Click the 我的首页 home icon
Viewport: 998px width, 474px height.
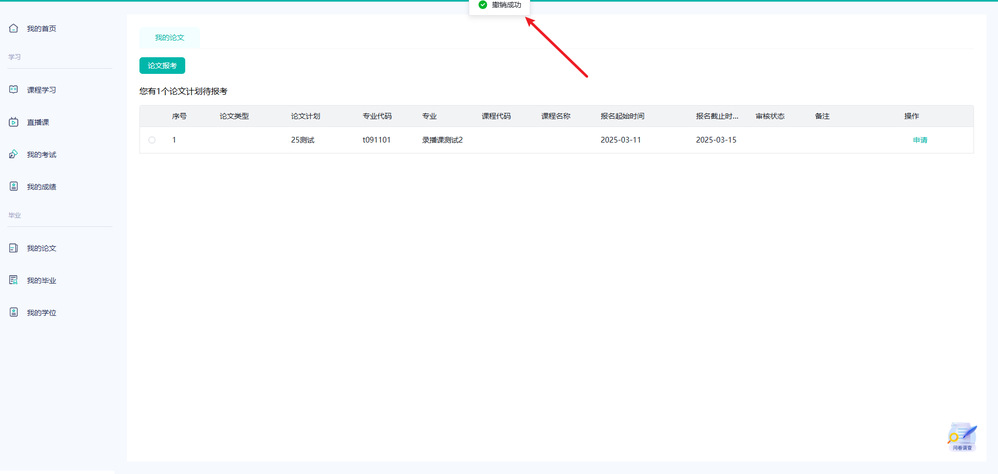pos(13,28)
